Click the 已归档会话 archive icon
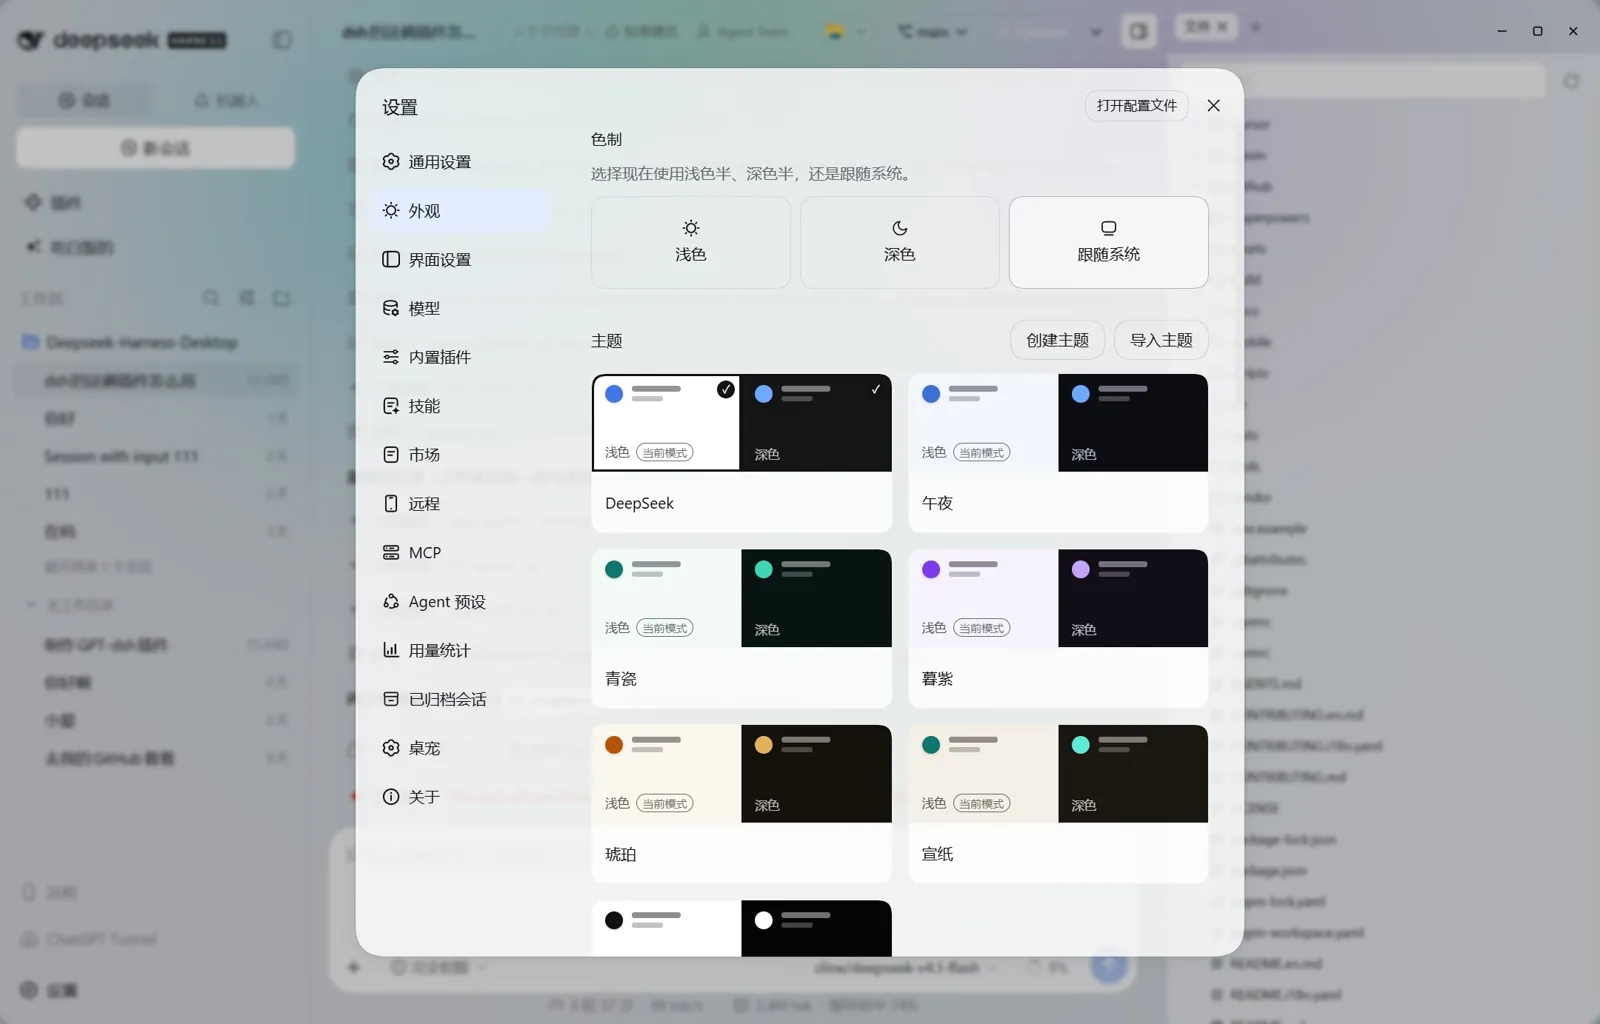Viewport: 1600px width, 1024px height. pyautogui.click(x=391, y=699)
